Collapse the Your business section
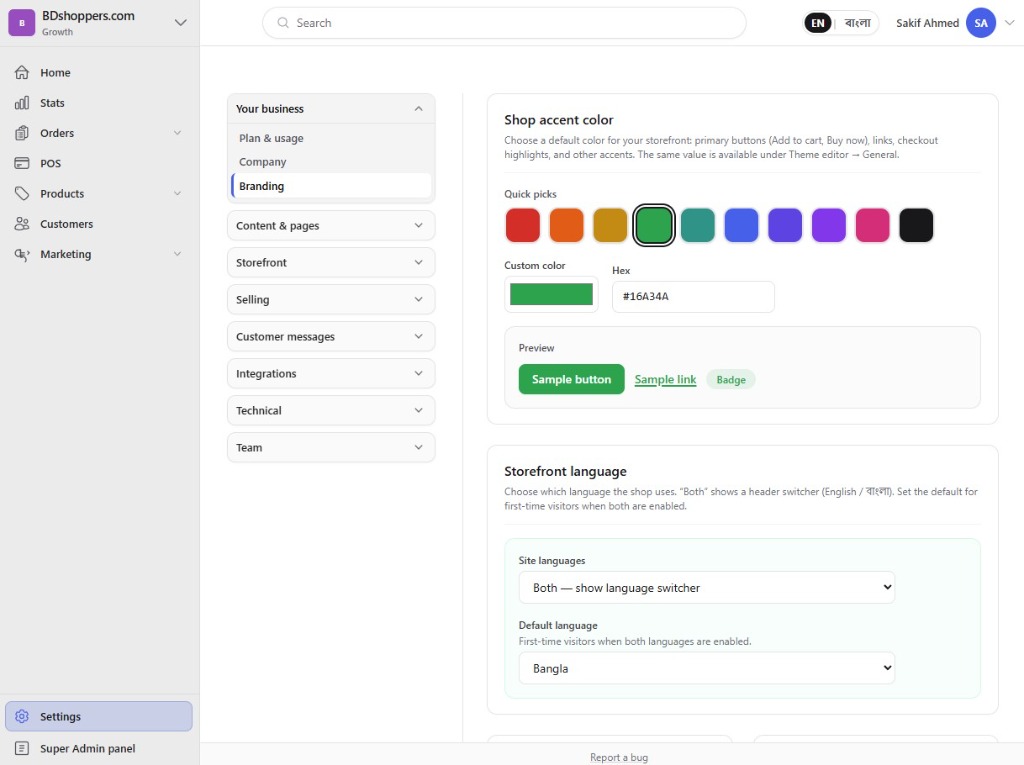The height and width of the screenshot is (765, 1024). pos(331,108)
